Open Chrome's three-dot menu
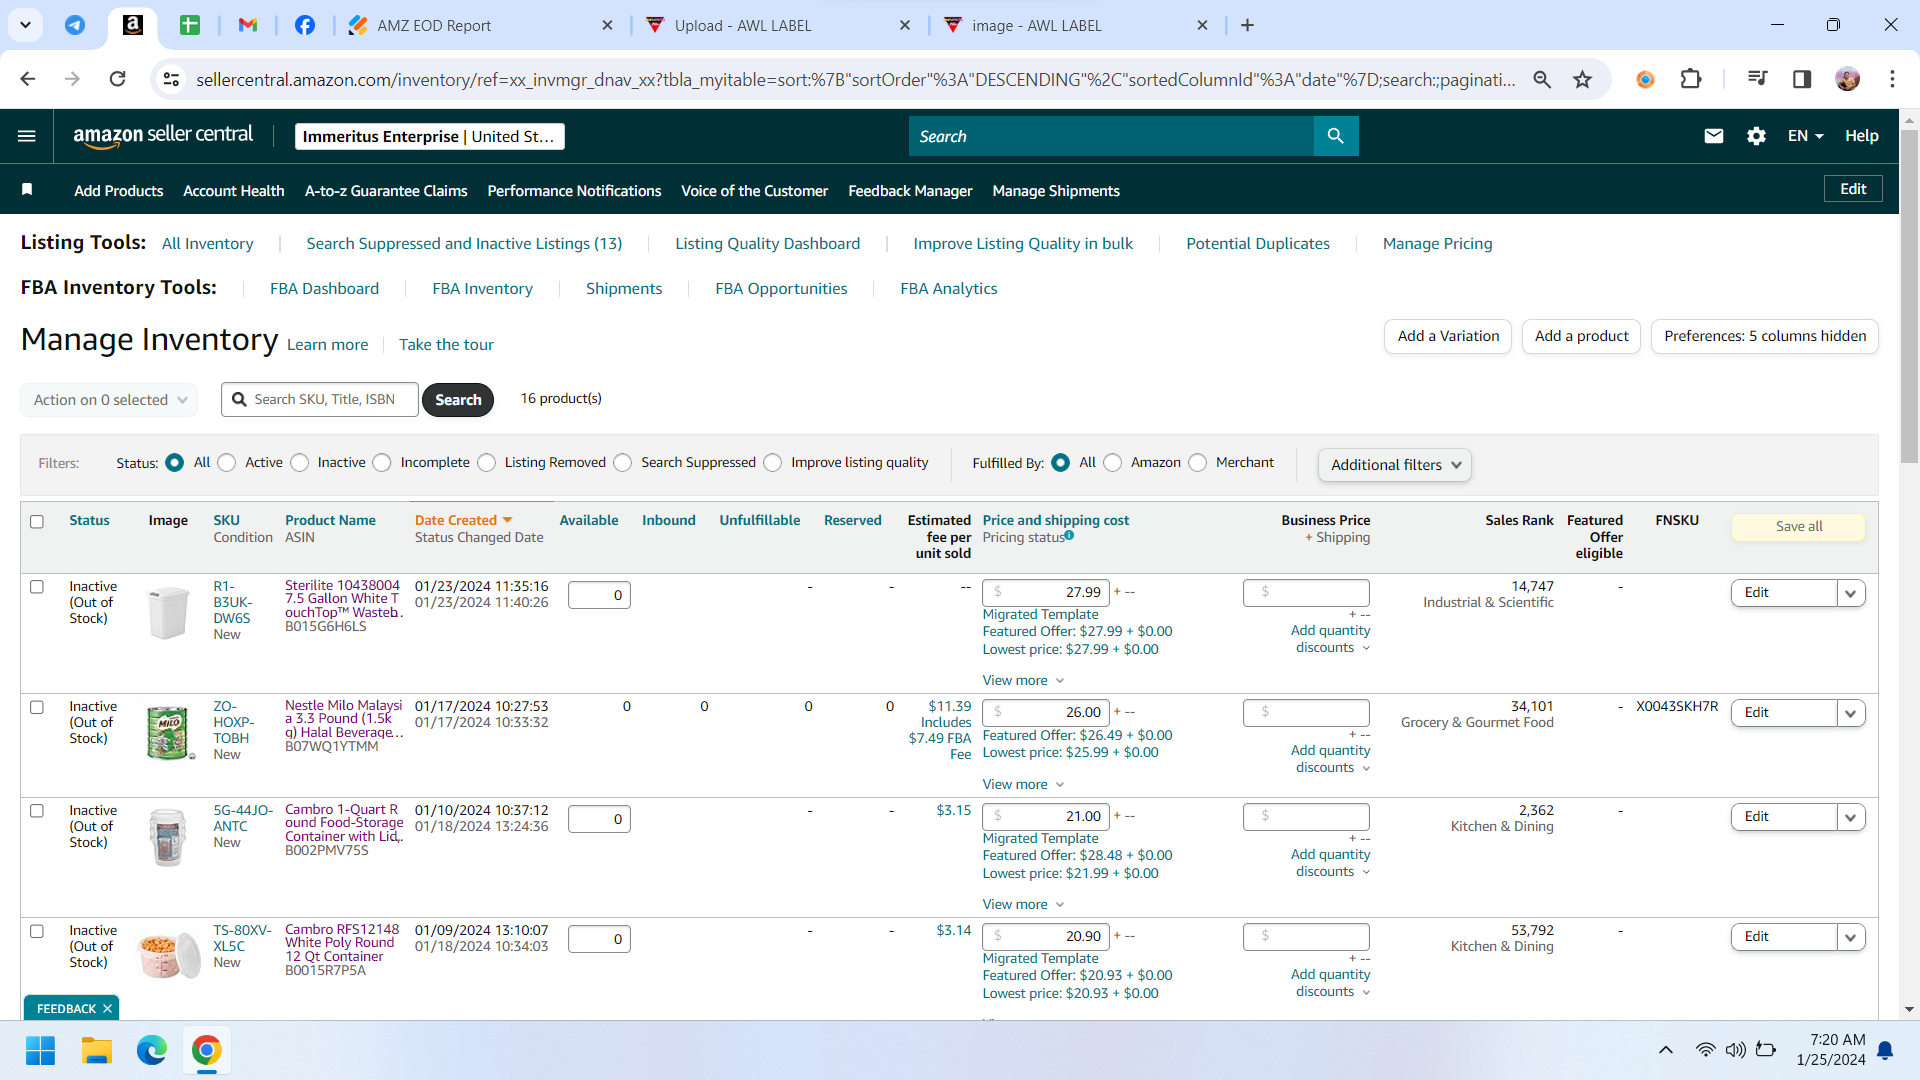Viewport: 1920px width, 1080px height. coord(1892,79)
